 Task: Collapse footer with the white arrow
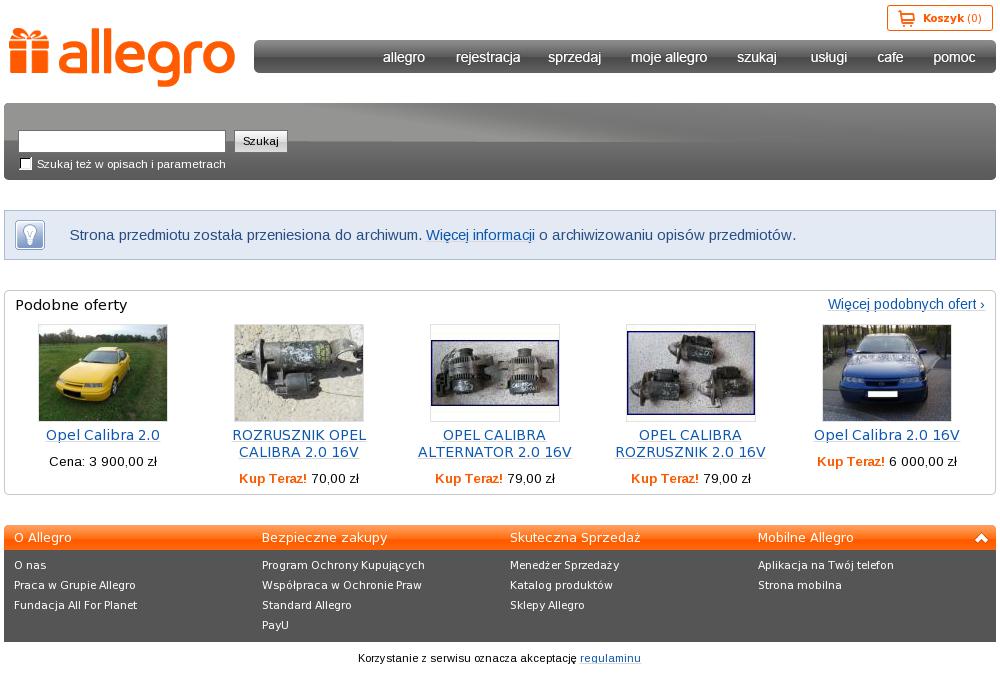981,538
